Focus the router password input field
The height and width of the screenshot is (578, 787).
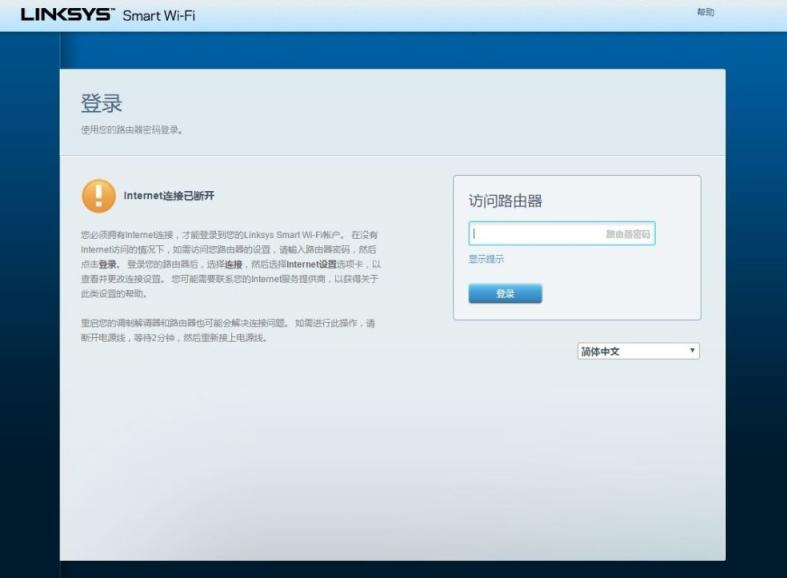tap(562, 233)
